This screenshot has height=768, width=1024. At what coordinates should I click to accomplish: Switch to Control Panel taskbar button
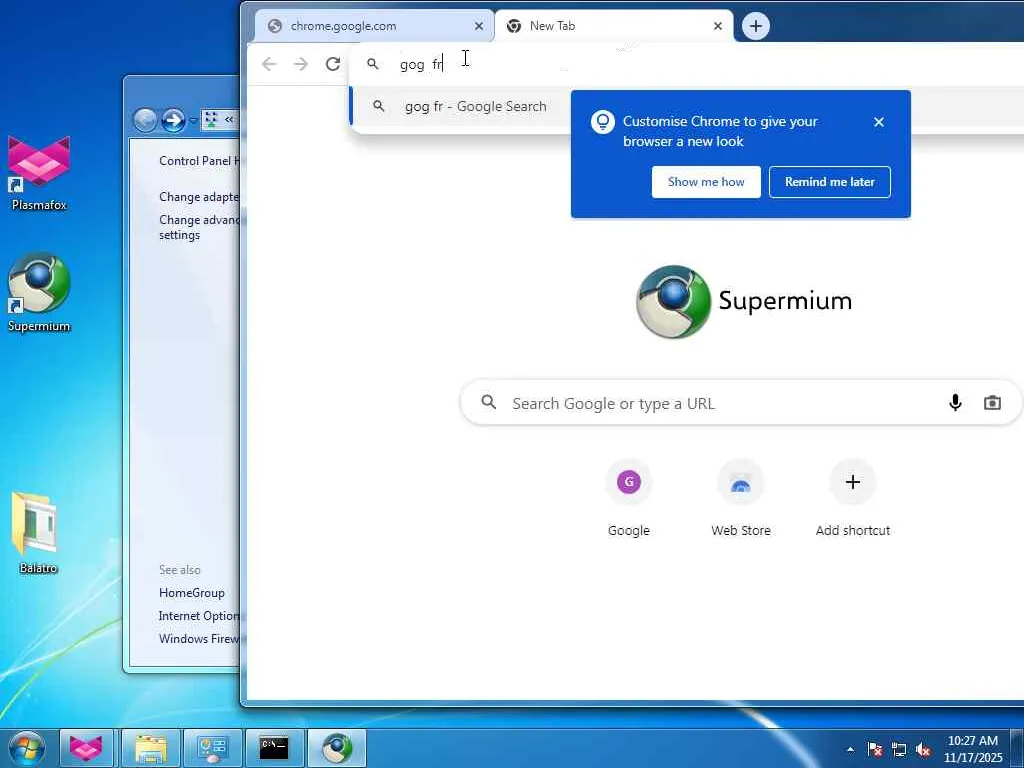point(212,748)
